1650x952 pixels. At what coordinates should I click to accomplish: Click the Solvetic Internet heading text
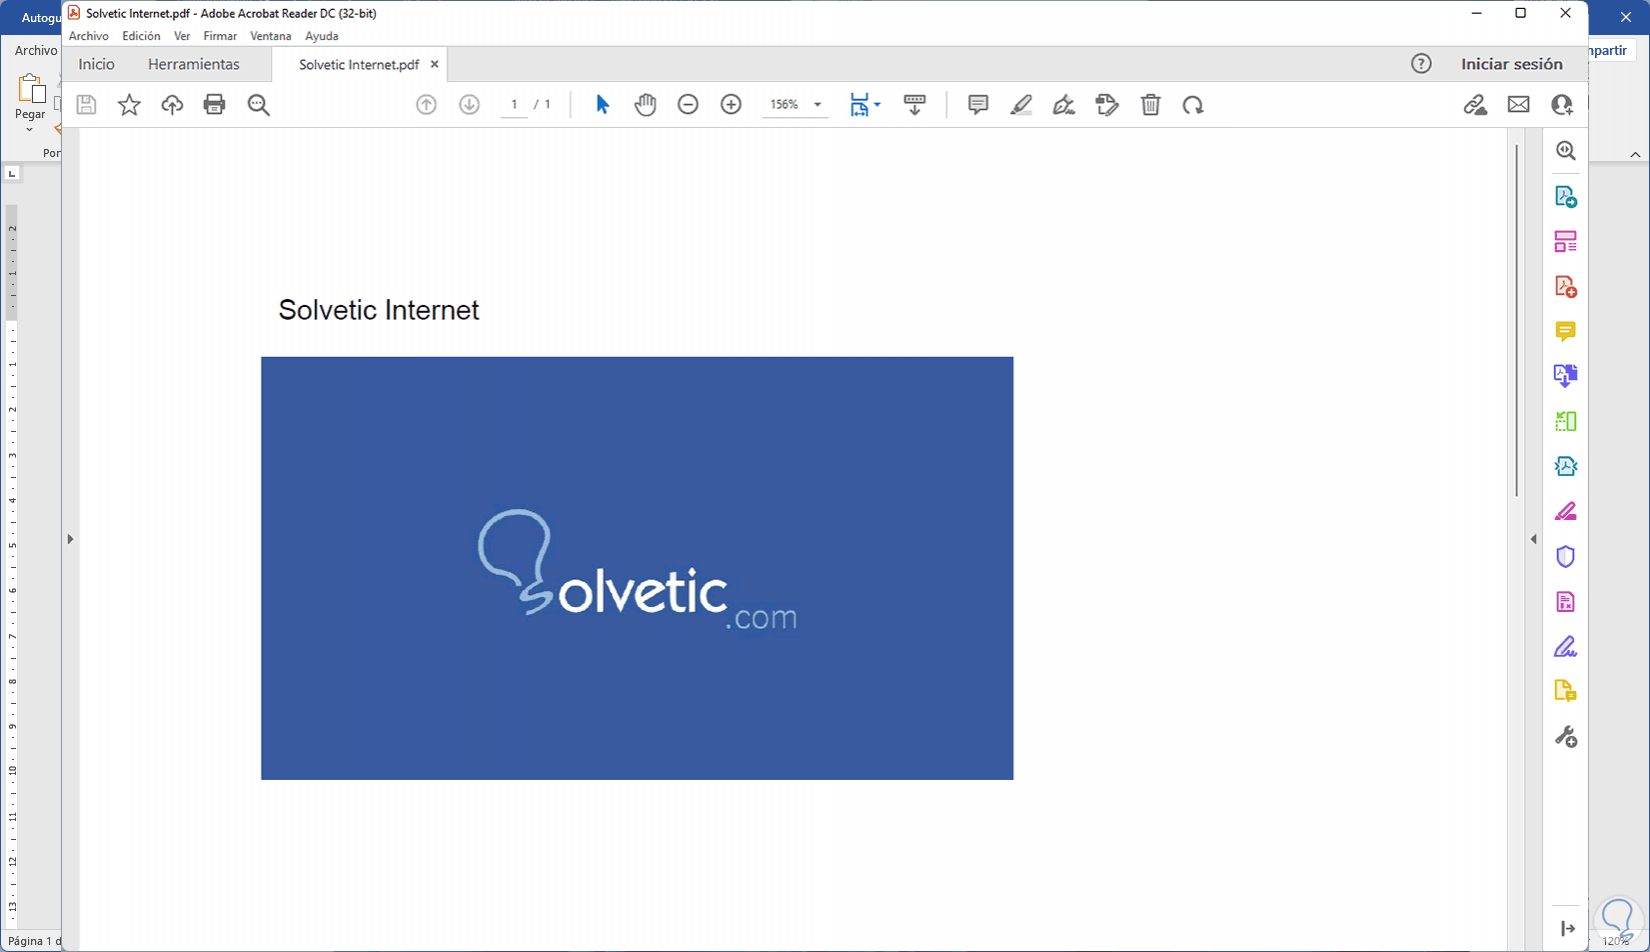(379, 310)
